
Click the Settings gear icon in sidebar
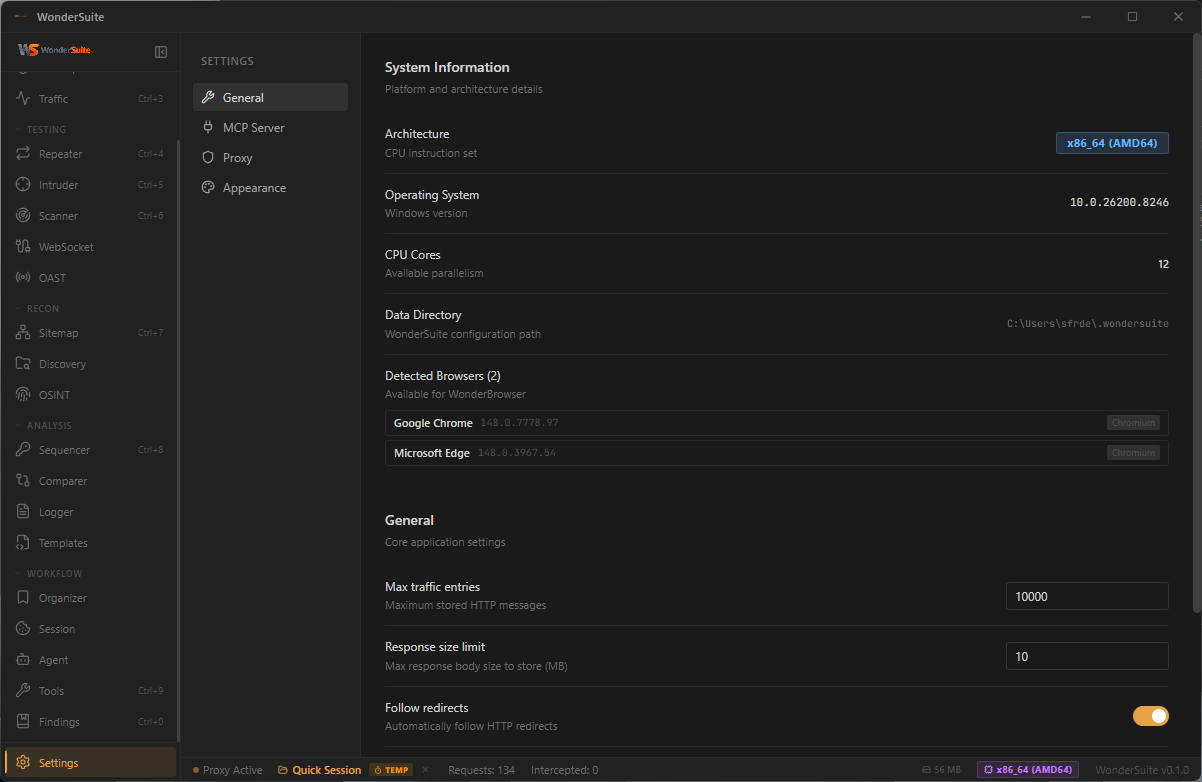pyautogui.click(x=23, y=763)
